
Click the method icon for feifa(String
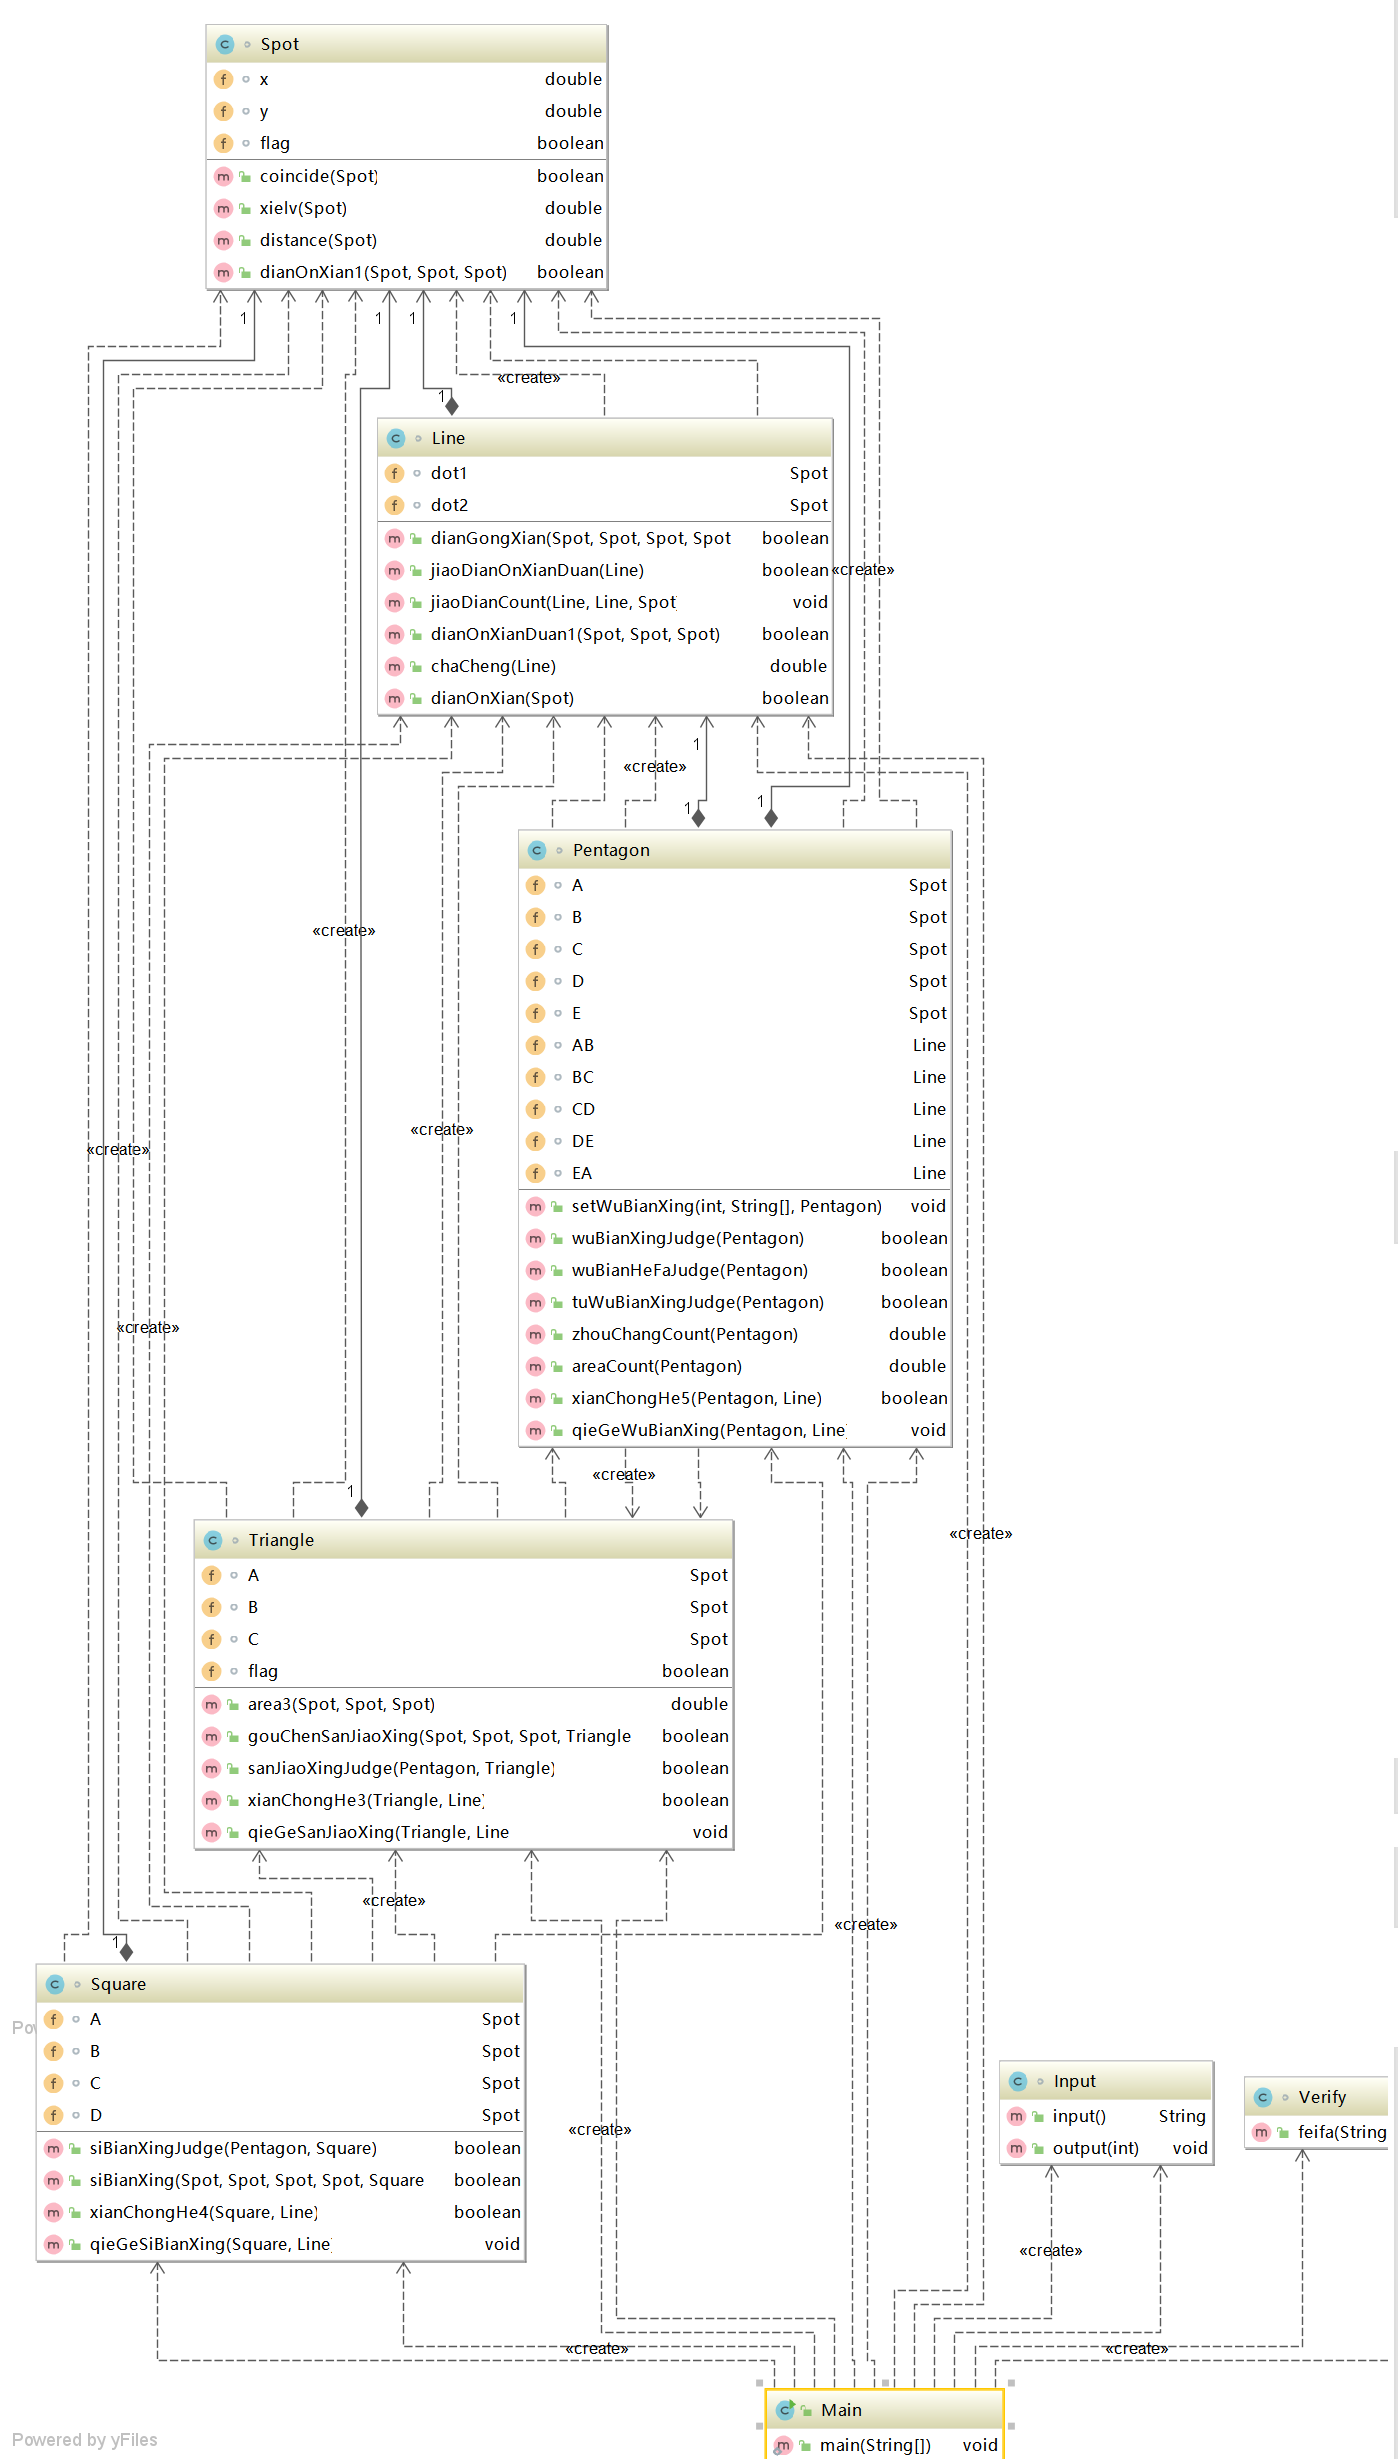click(1262, 2132)
